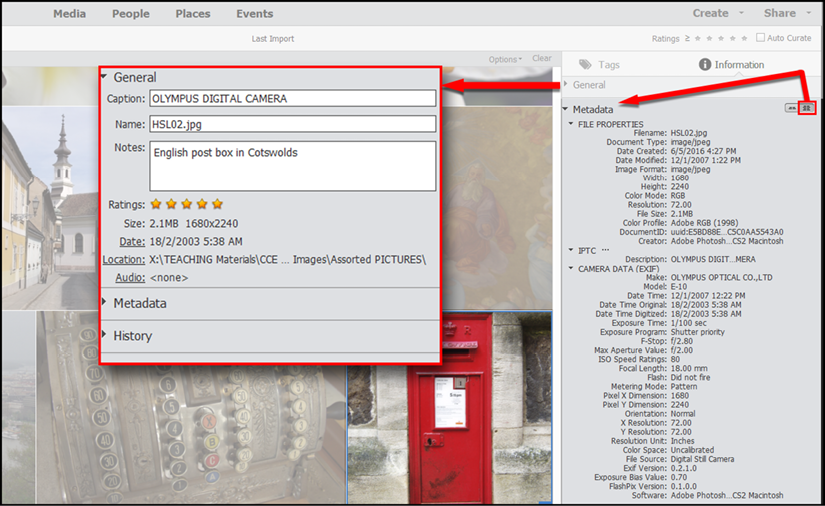Image resolution: width=825 pixels, height=506 pixels.
Task: Expand the greyed General section in right panel
Action: coord(566,84)
